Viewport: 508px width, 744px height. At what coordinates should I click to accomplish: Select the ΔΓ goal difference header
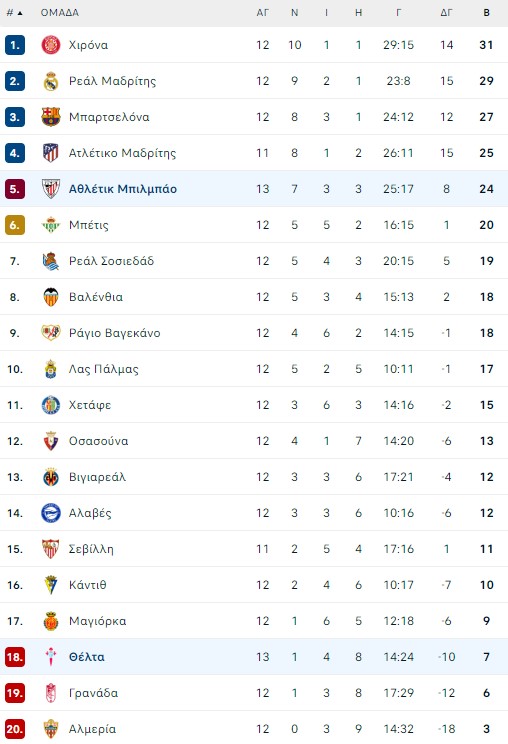tap(446, 13)
